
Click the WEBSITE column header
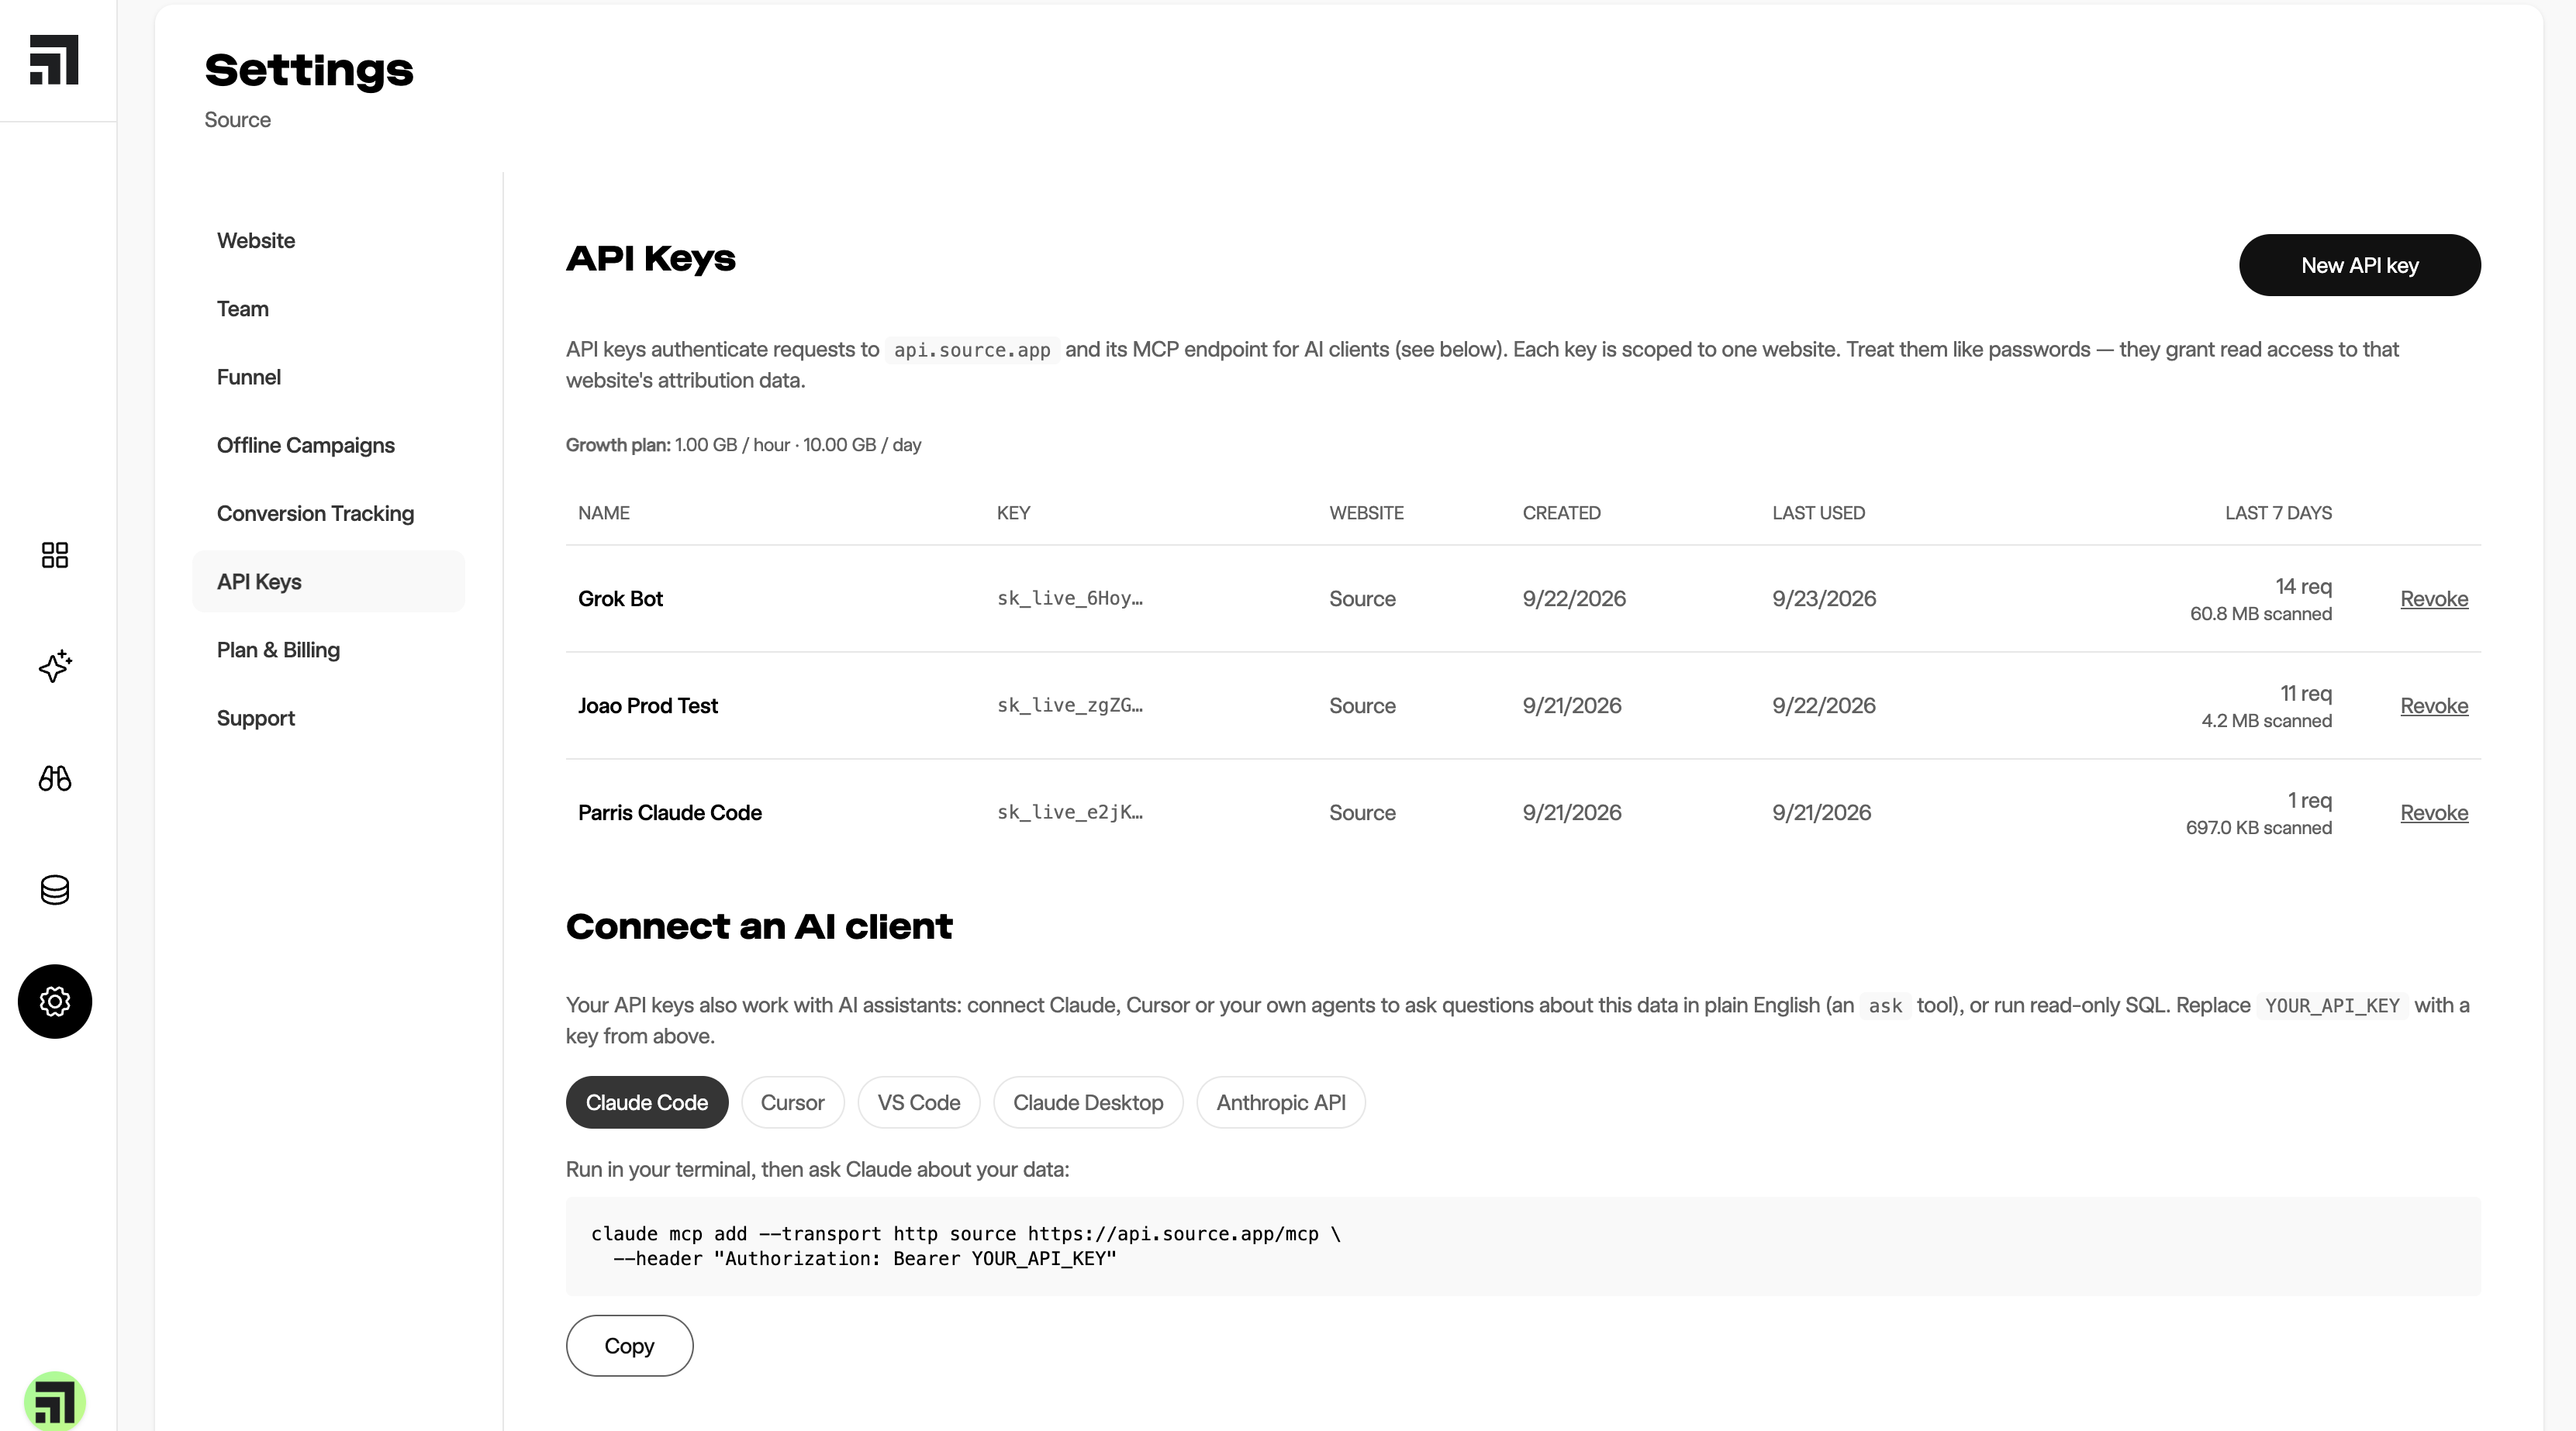[x=1366, y=513]
